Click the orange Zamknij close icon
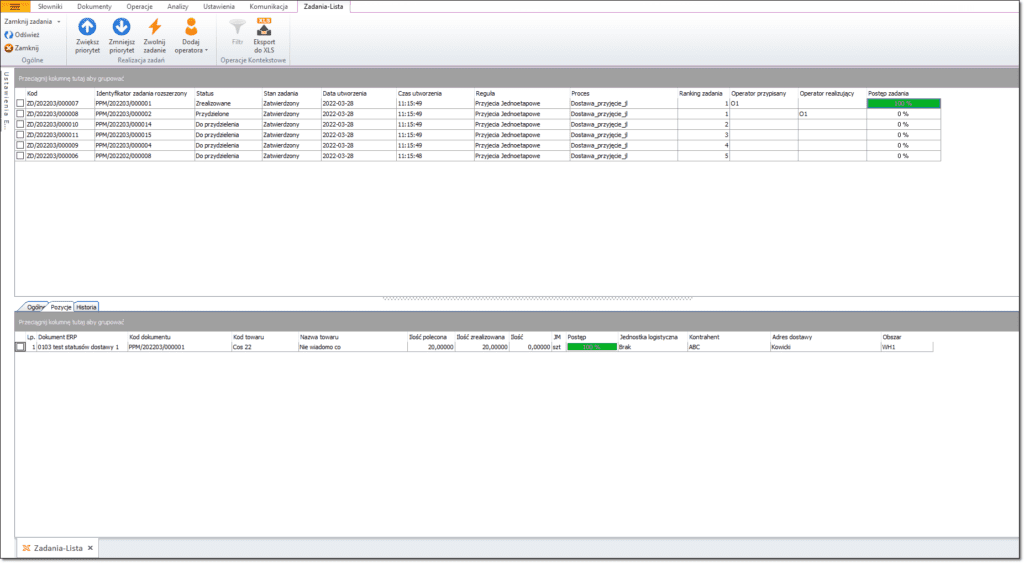 click(x=8, y=48)
